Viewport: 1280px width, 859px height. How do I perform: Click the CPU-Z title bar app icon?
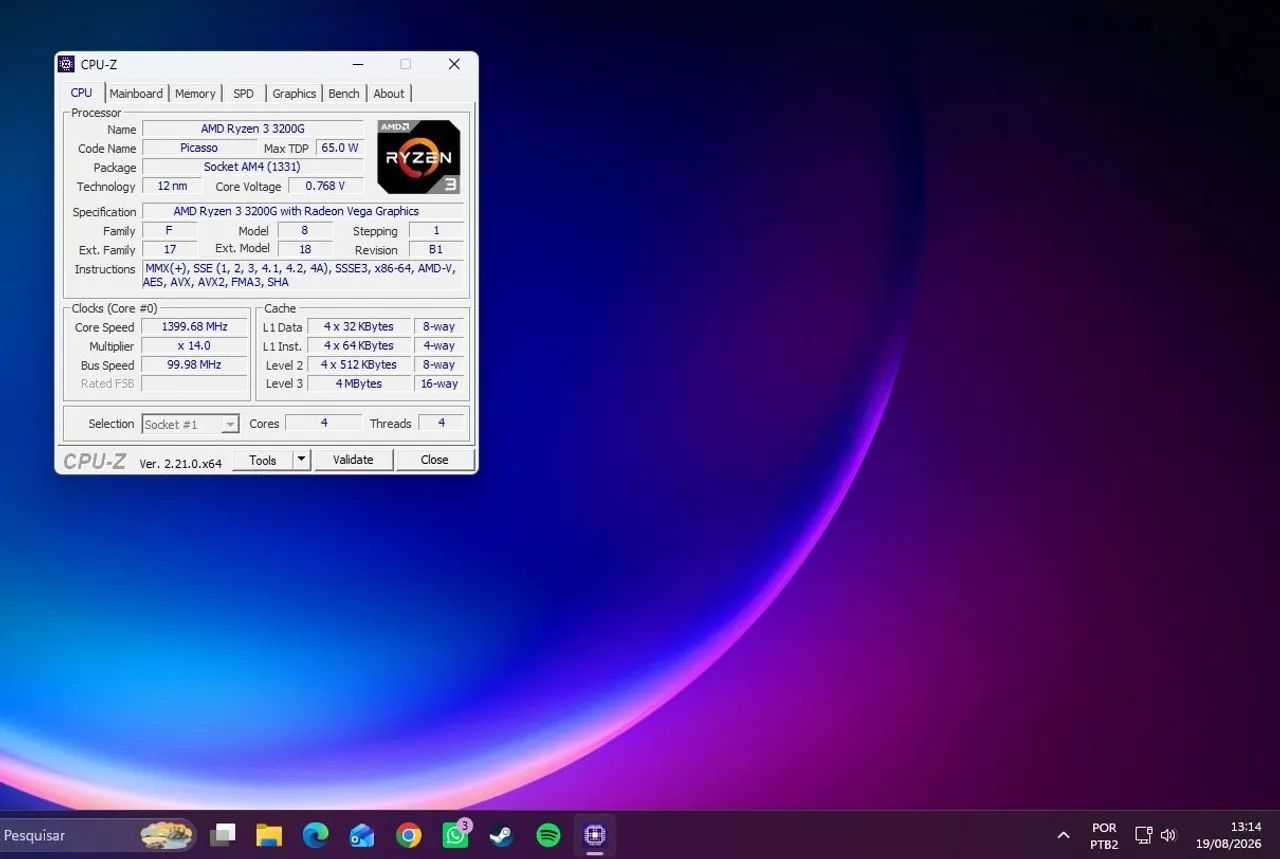click(x=67, y=64)
